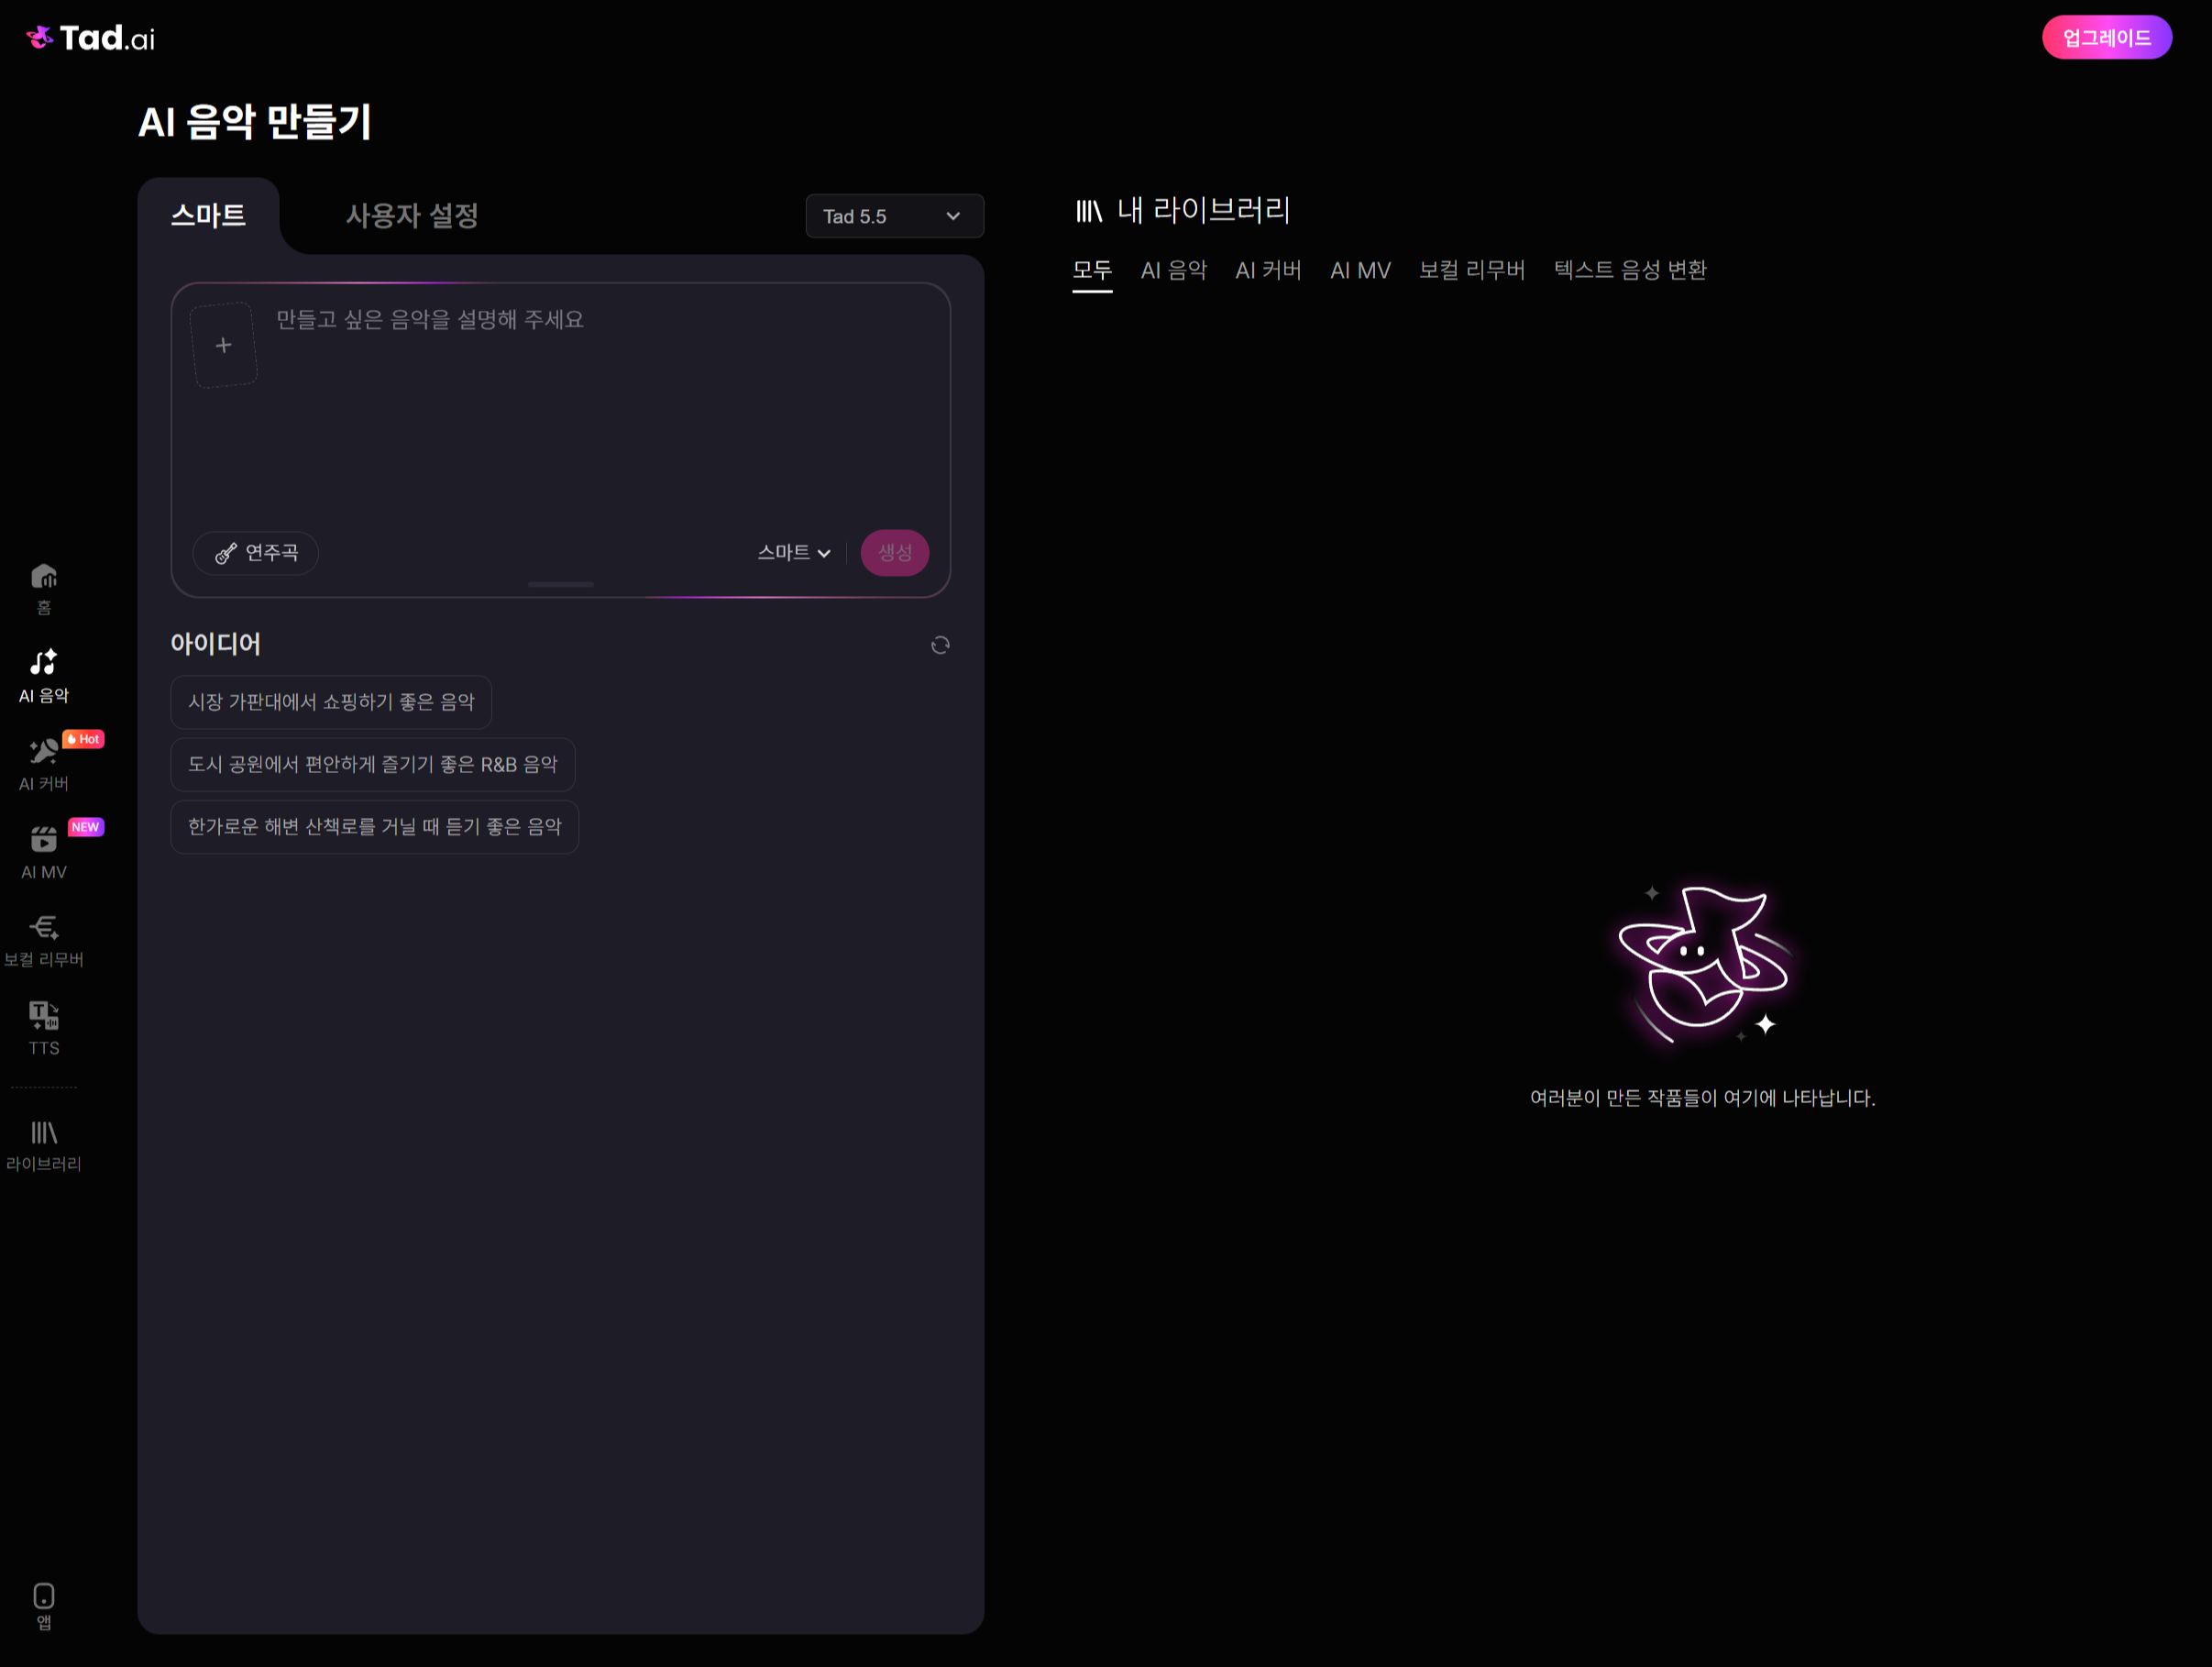Select the 보컬 리무버 library tab
Image resolution: width=2212 pixels, height=1667 pixels.
1472,270
